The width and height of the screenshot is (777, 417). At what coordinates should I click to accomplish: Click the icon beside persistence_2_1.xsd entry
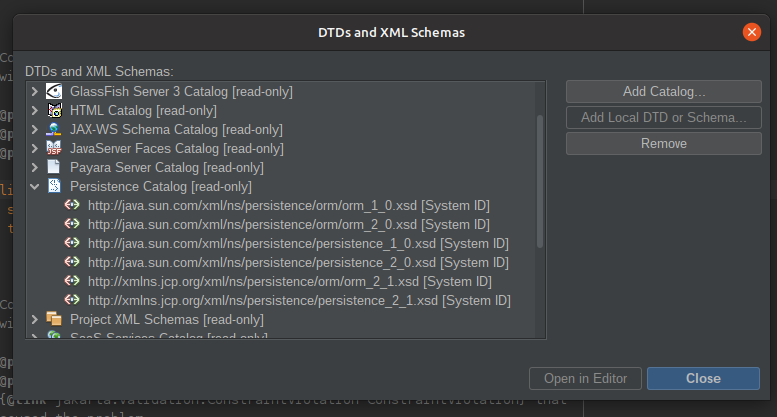[x=72, y=300]
